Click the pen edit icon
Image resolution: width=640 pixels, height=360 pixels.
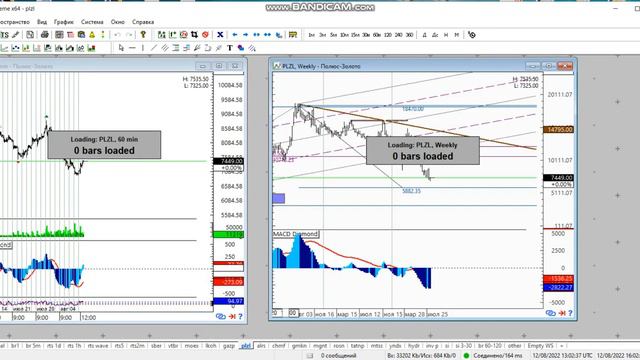coord(16,35)
